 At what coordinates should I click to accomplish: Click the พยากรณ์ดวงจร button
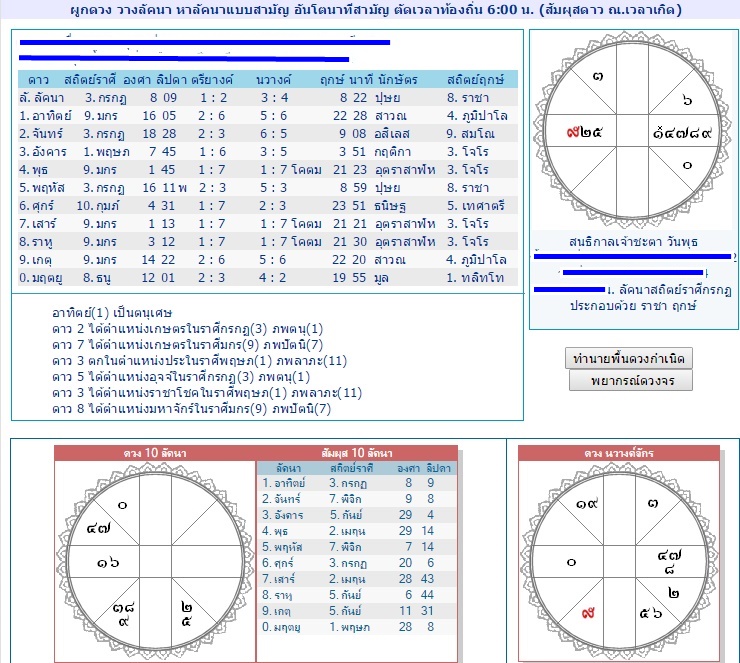pyautogui.click(x=631, y=380)
